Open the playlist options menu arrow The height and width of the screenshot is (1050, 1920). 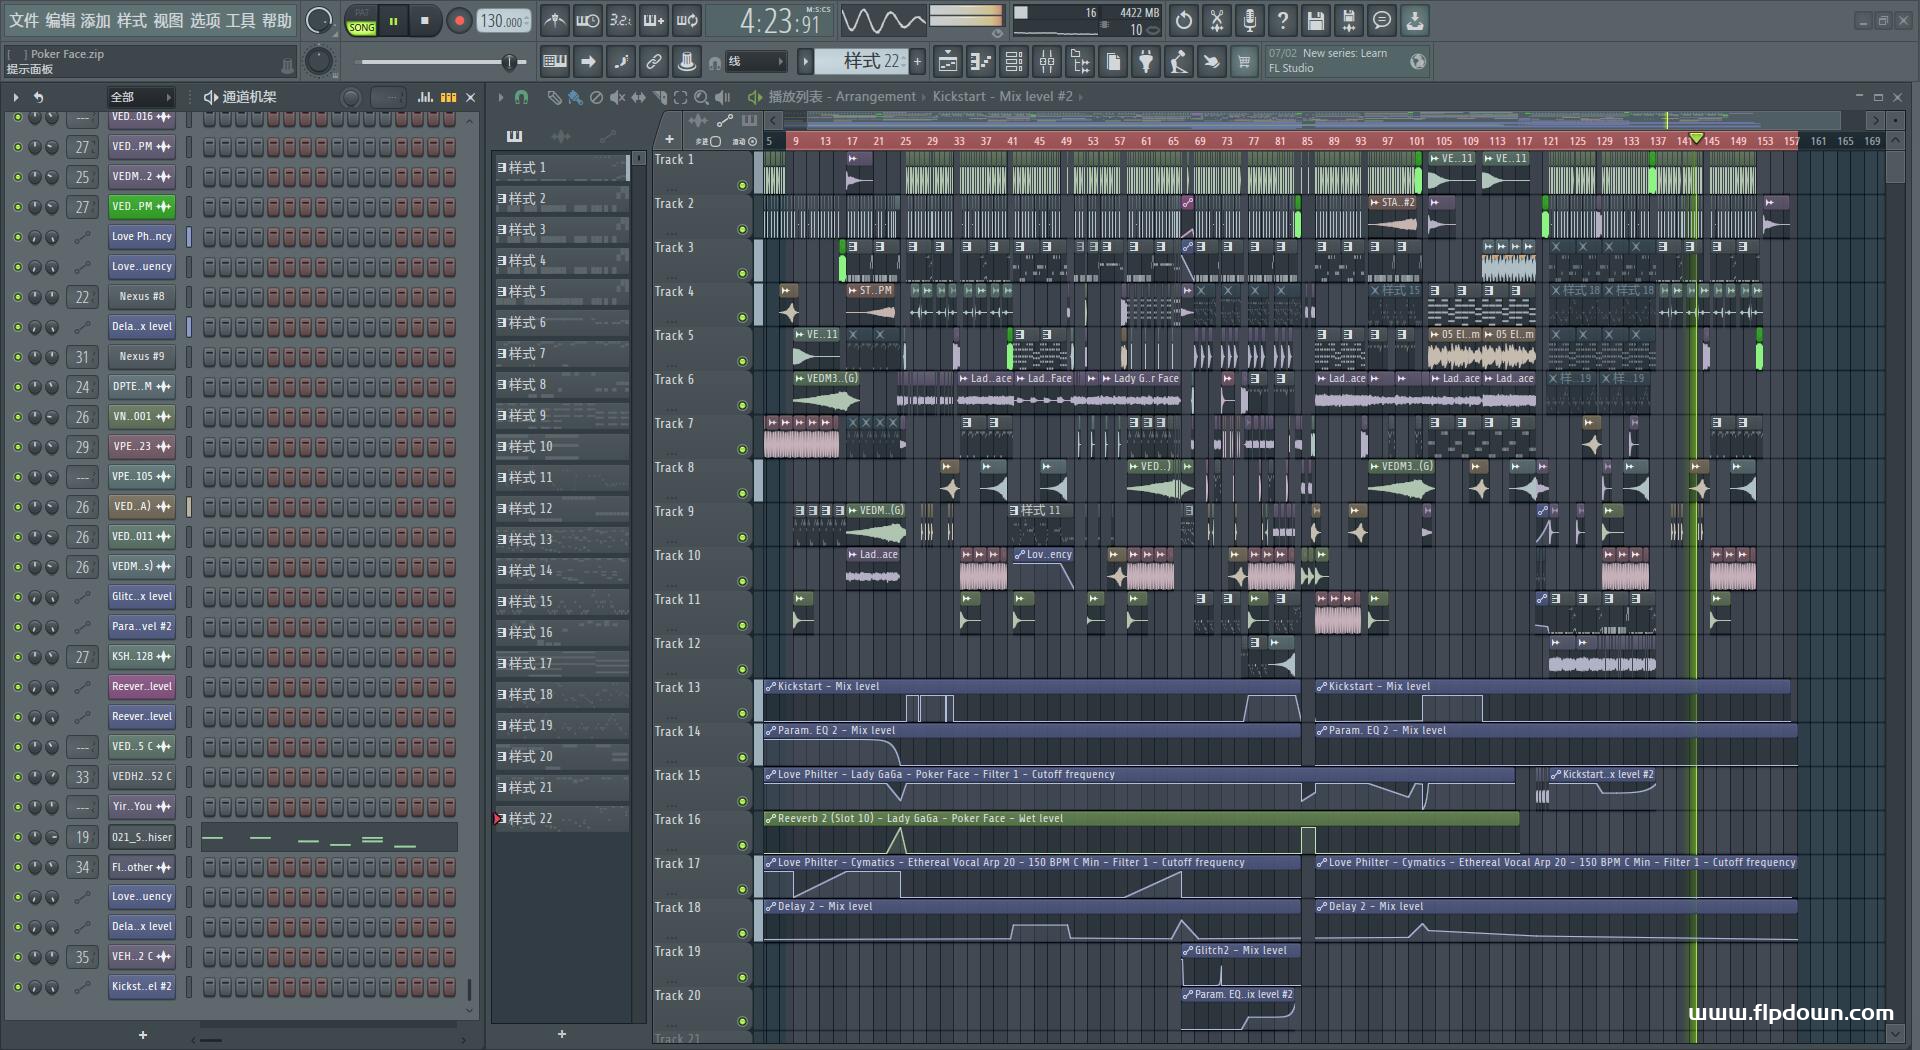point(500,97)
